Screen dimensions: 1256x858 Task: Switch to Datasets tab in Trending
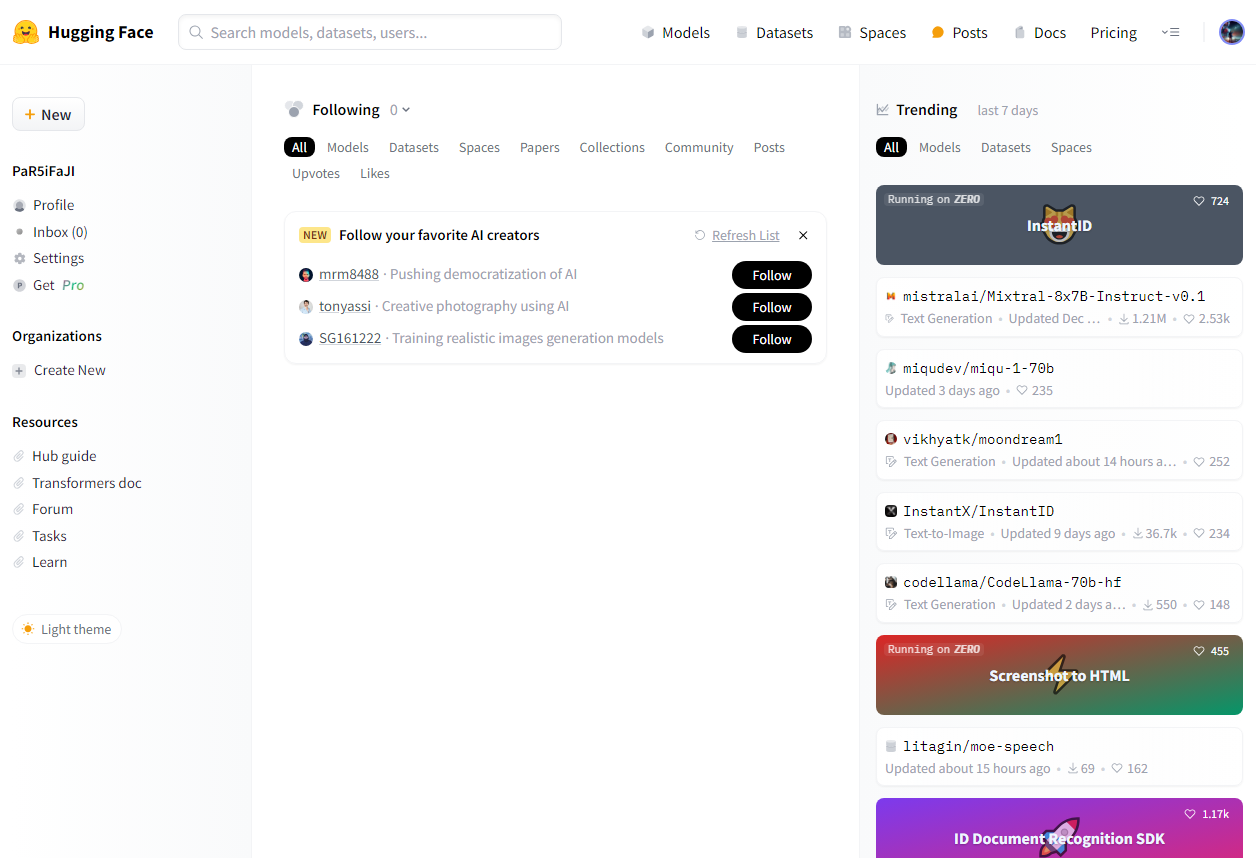click(1006, 147)
